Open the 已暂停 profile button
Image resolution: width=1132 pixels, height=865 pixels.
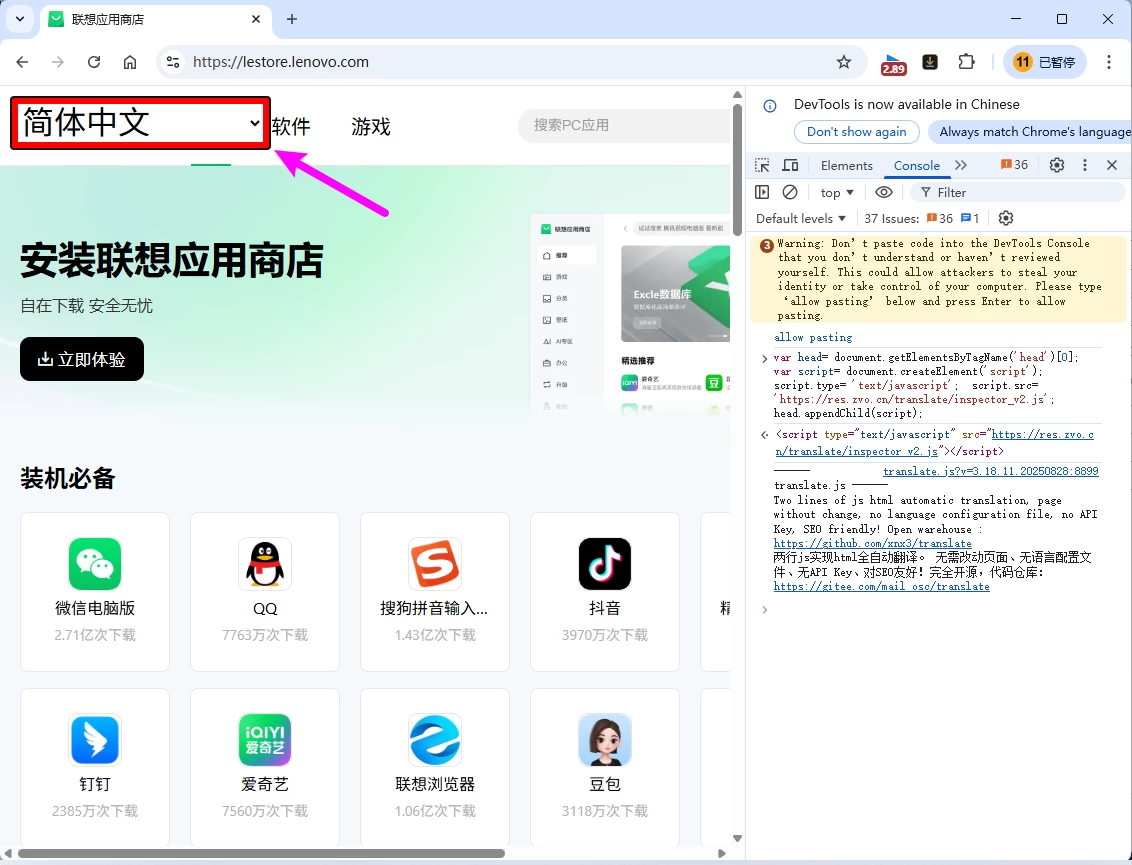tap(1045, 62)
